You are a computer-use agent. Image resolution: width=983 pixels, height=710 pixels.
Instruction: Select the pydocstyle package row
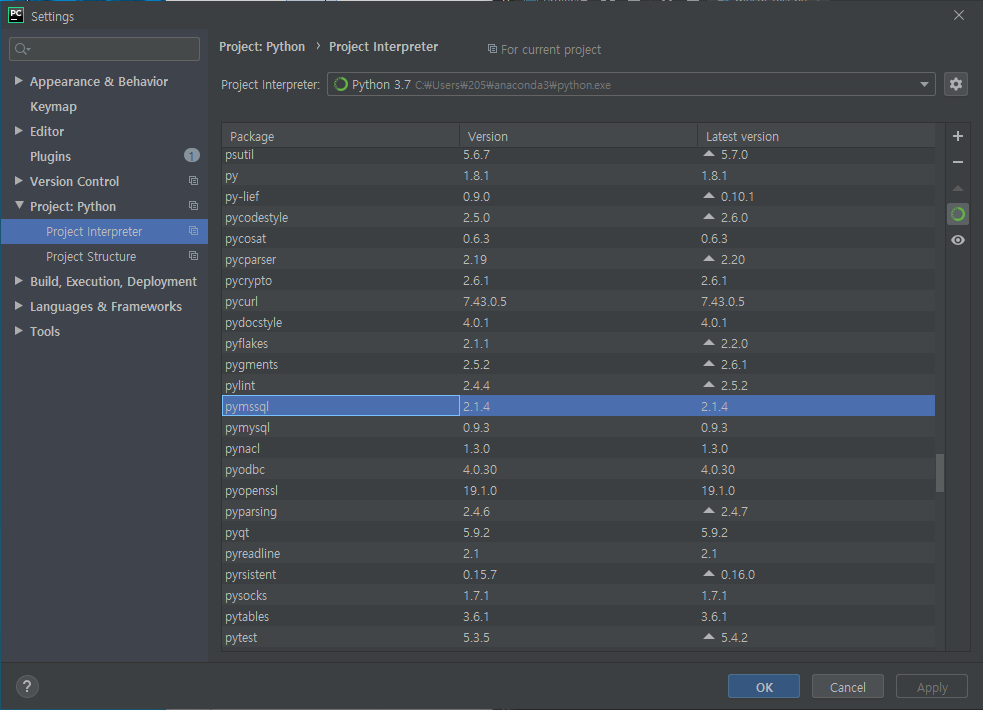click(x=578, y=322)
